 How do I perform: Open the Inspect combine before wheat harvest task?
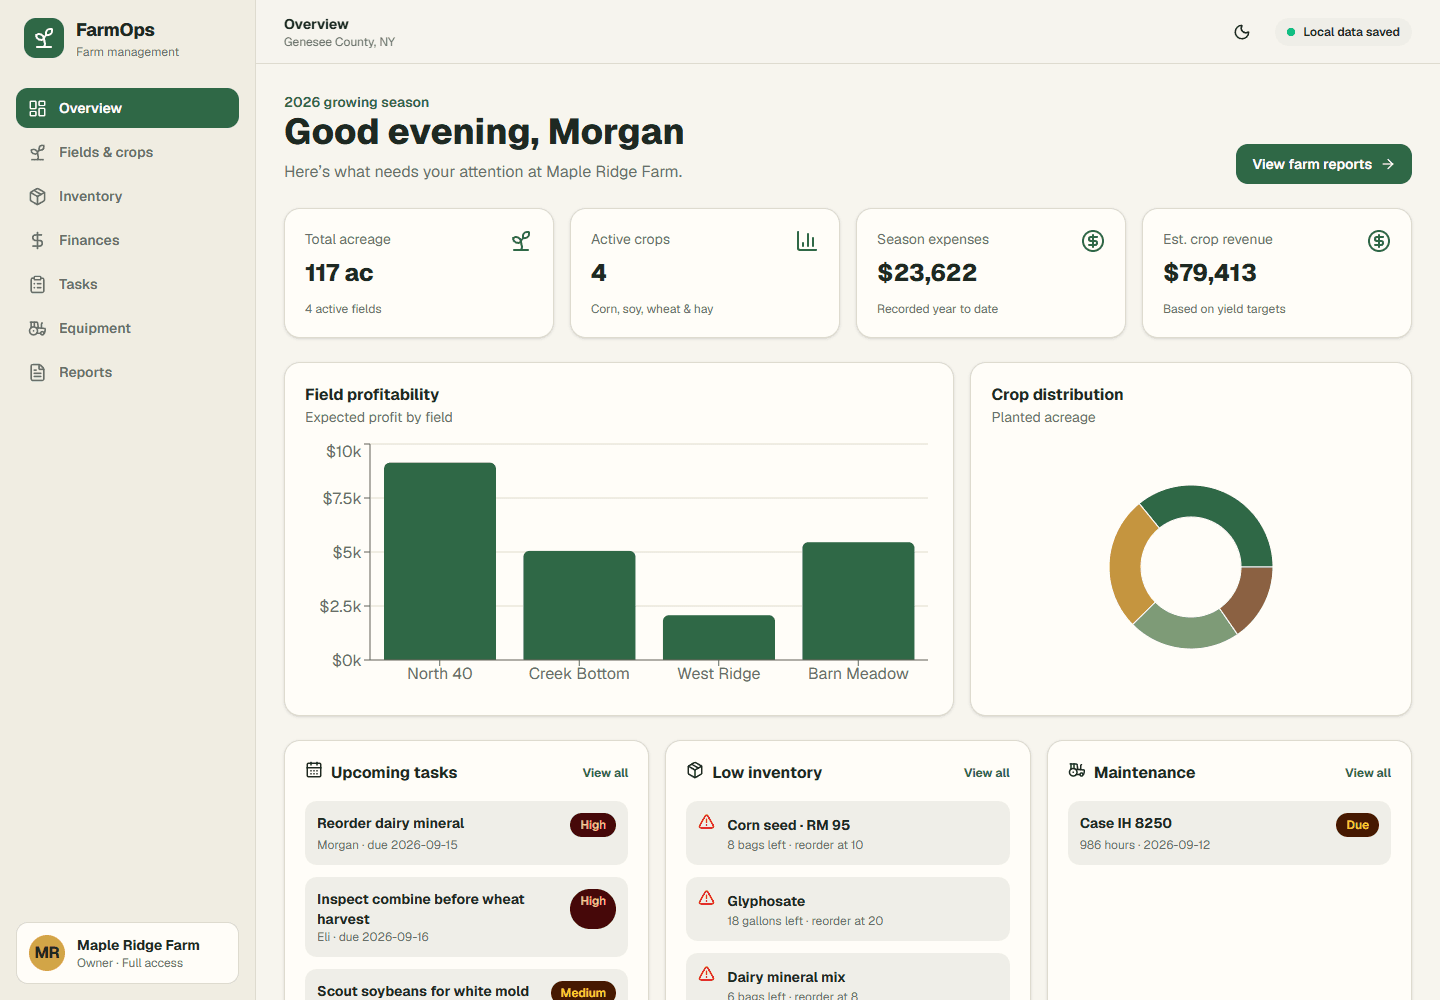pos(466,917)
